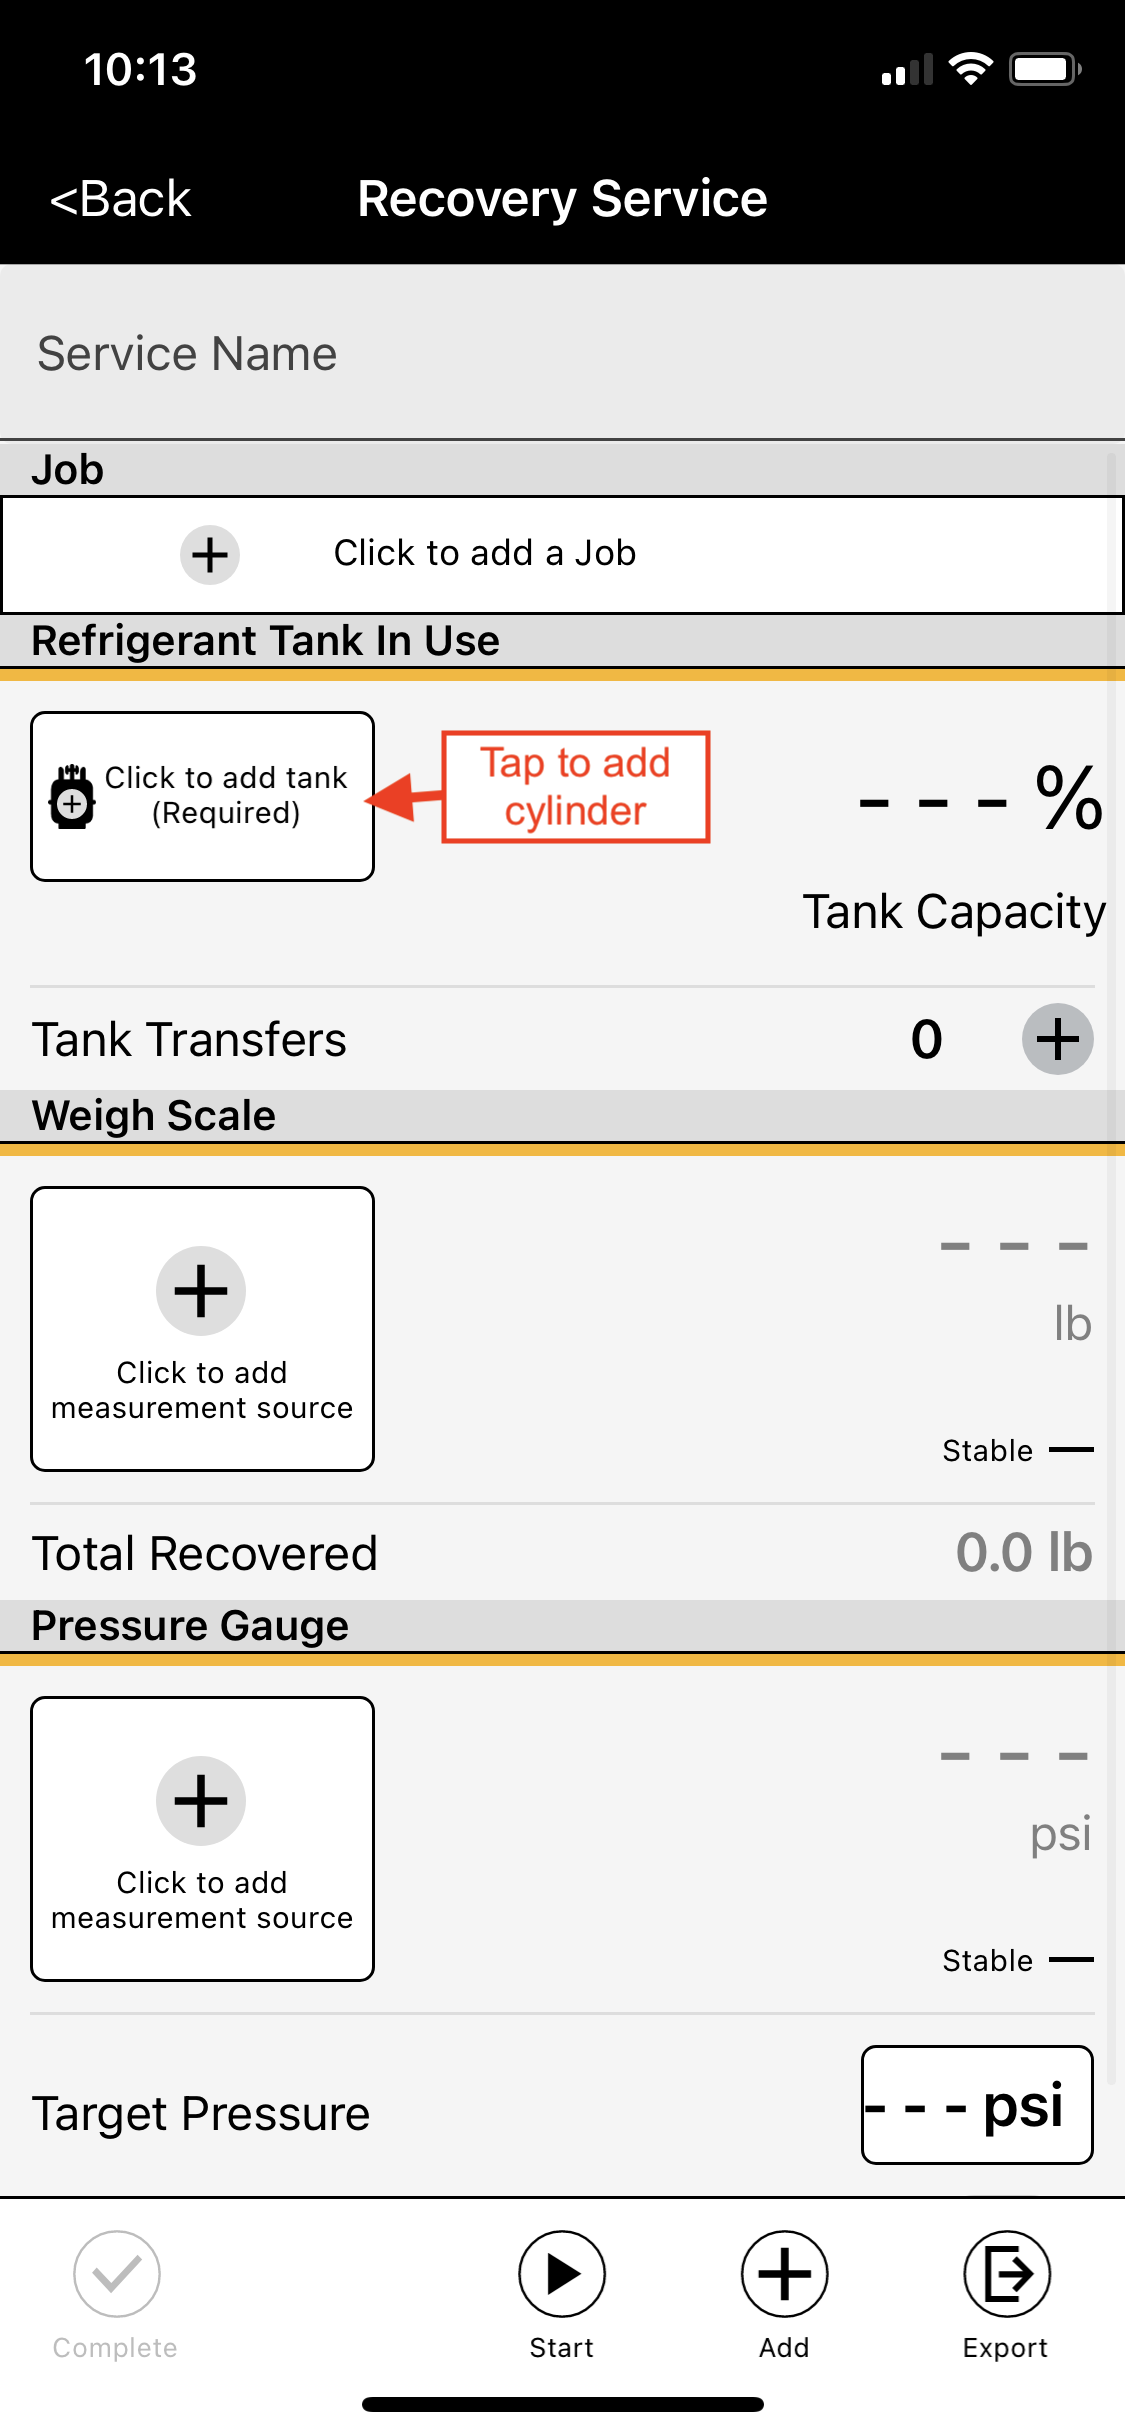Tap the Export icon

tap(1006, 2274)
